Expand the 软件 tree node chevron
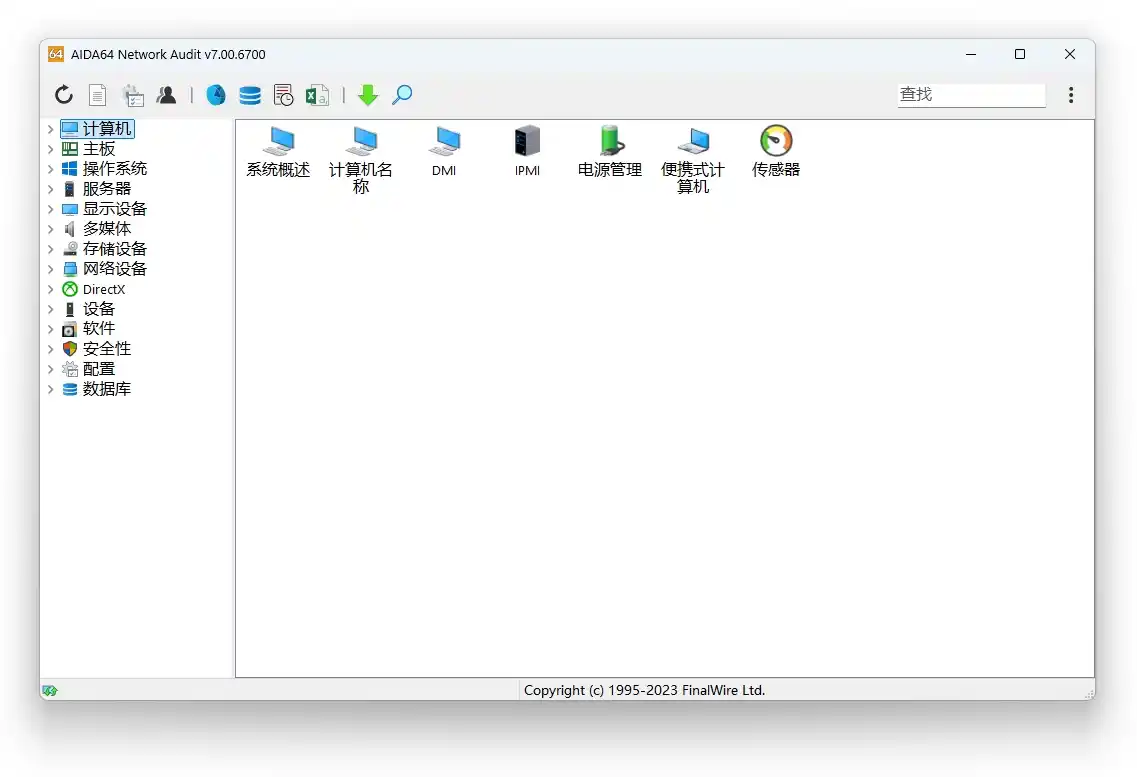Screen dimensions: 1137x777 (x=51, y=329)
